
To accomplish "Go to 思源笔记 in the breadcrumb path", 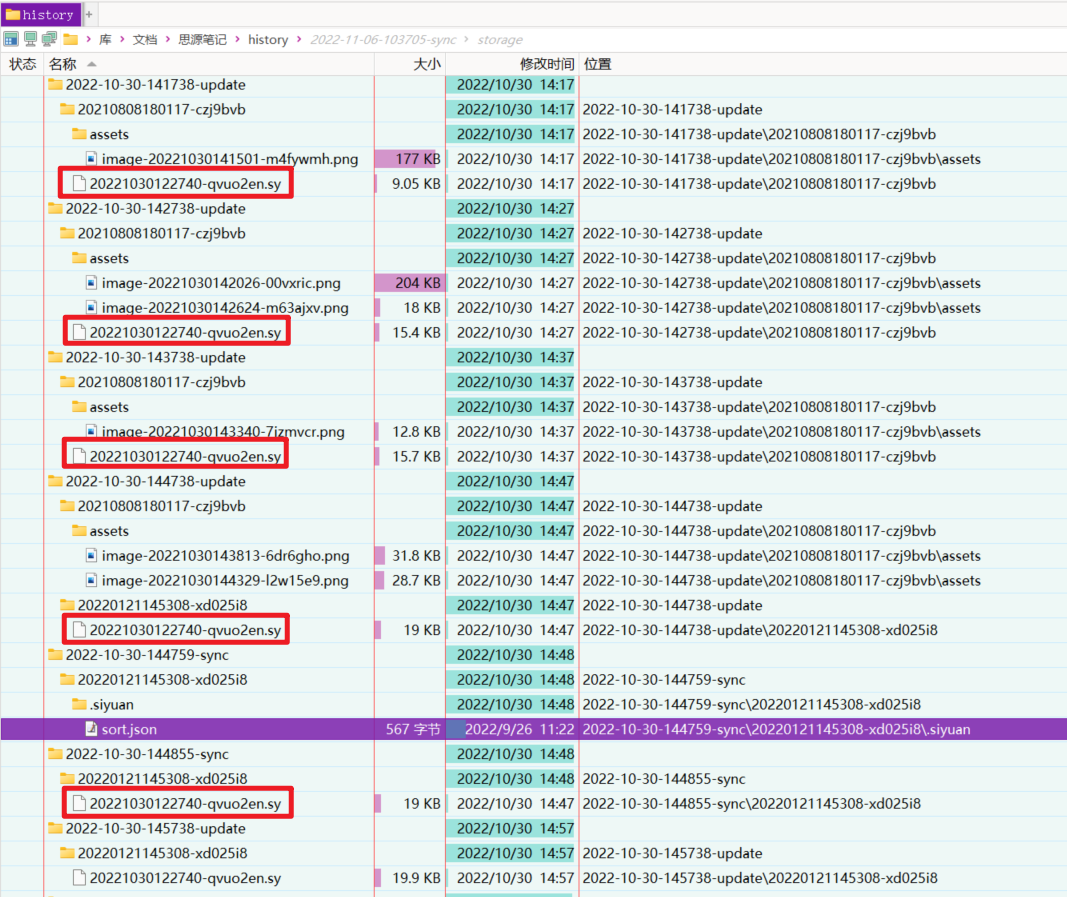I will pyautogui.click(x=203, y=39).
